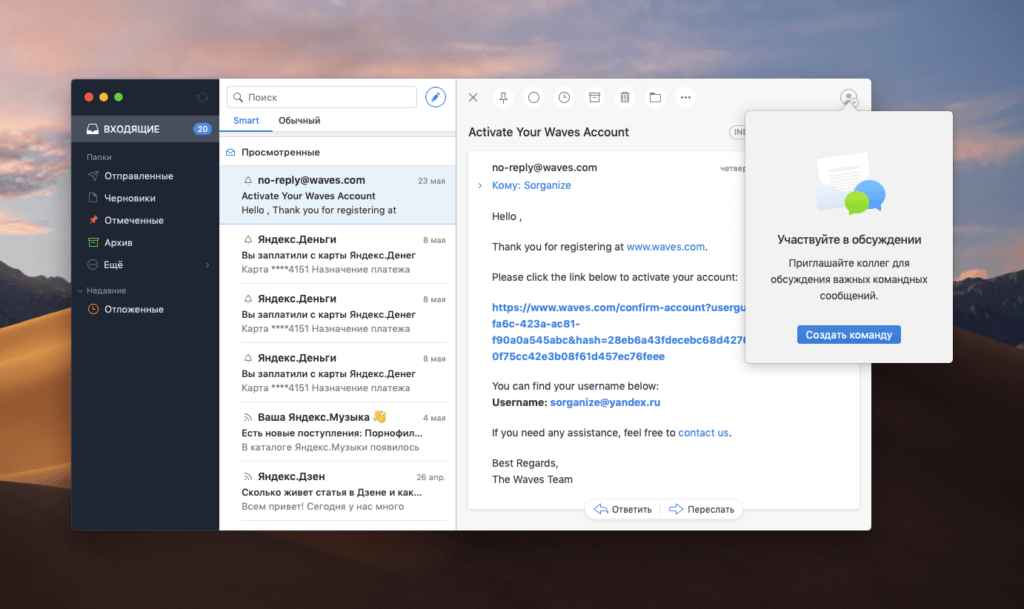Screen dimensions: 1024x609
Task: Open the Ваша Яндекс.Музыка email from 4 мая
Action: click(338, 431)
